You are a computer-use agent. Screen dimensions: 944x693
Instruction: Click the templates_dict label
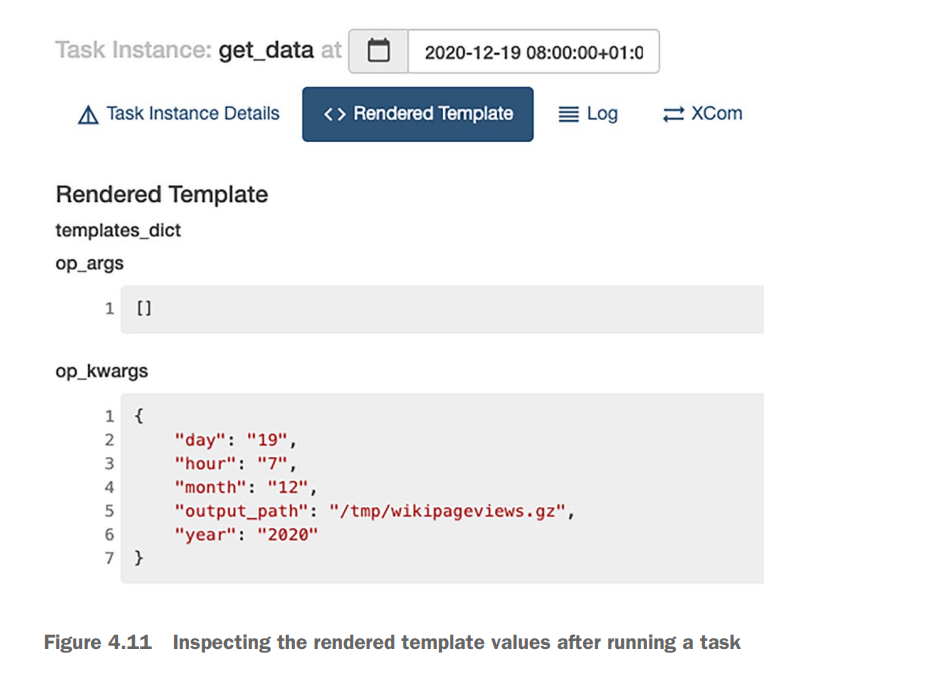(x=118, y=231)
